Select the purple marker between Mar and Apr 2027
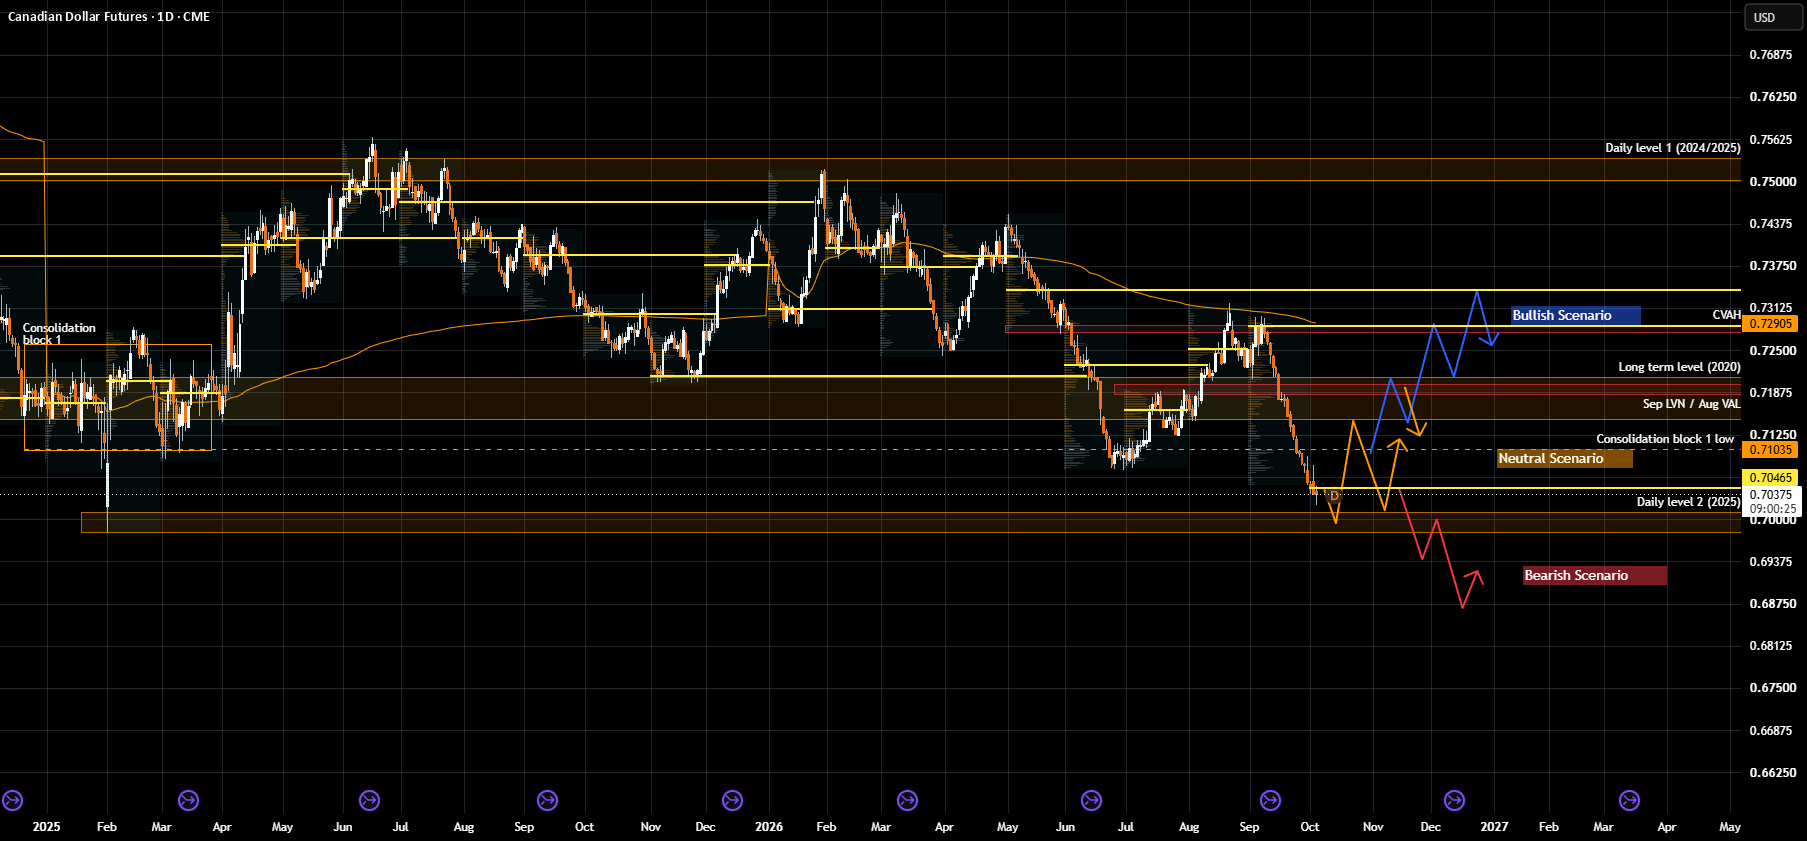This screenshot has height=841, width=1807. (x=1629, y=800)
